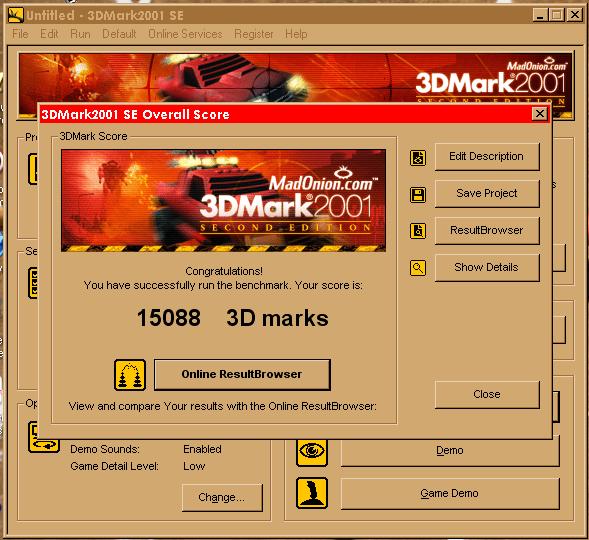Close the Overall Score dialog with X
The width and height of the screenshot is (589, 540).
pyautogui.click(x=540, y=113)
